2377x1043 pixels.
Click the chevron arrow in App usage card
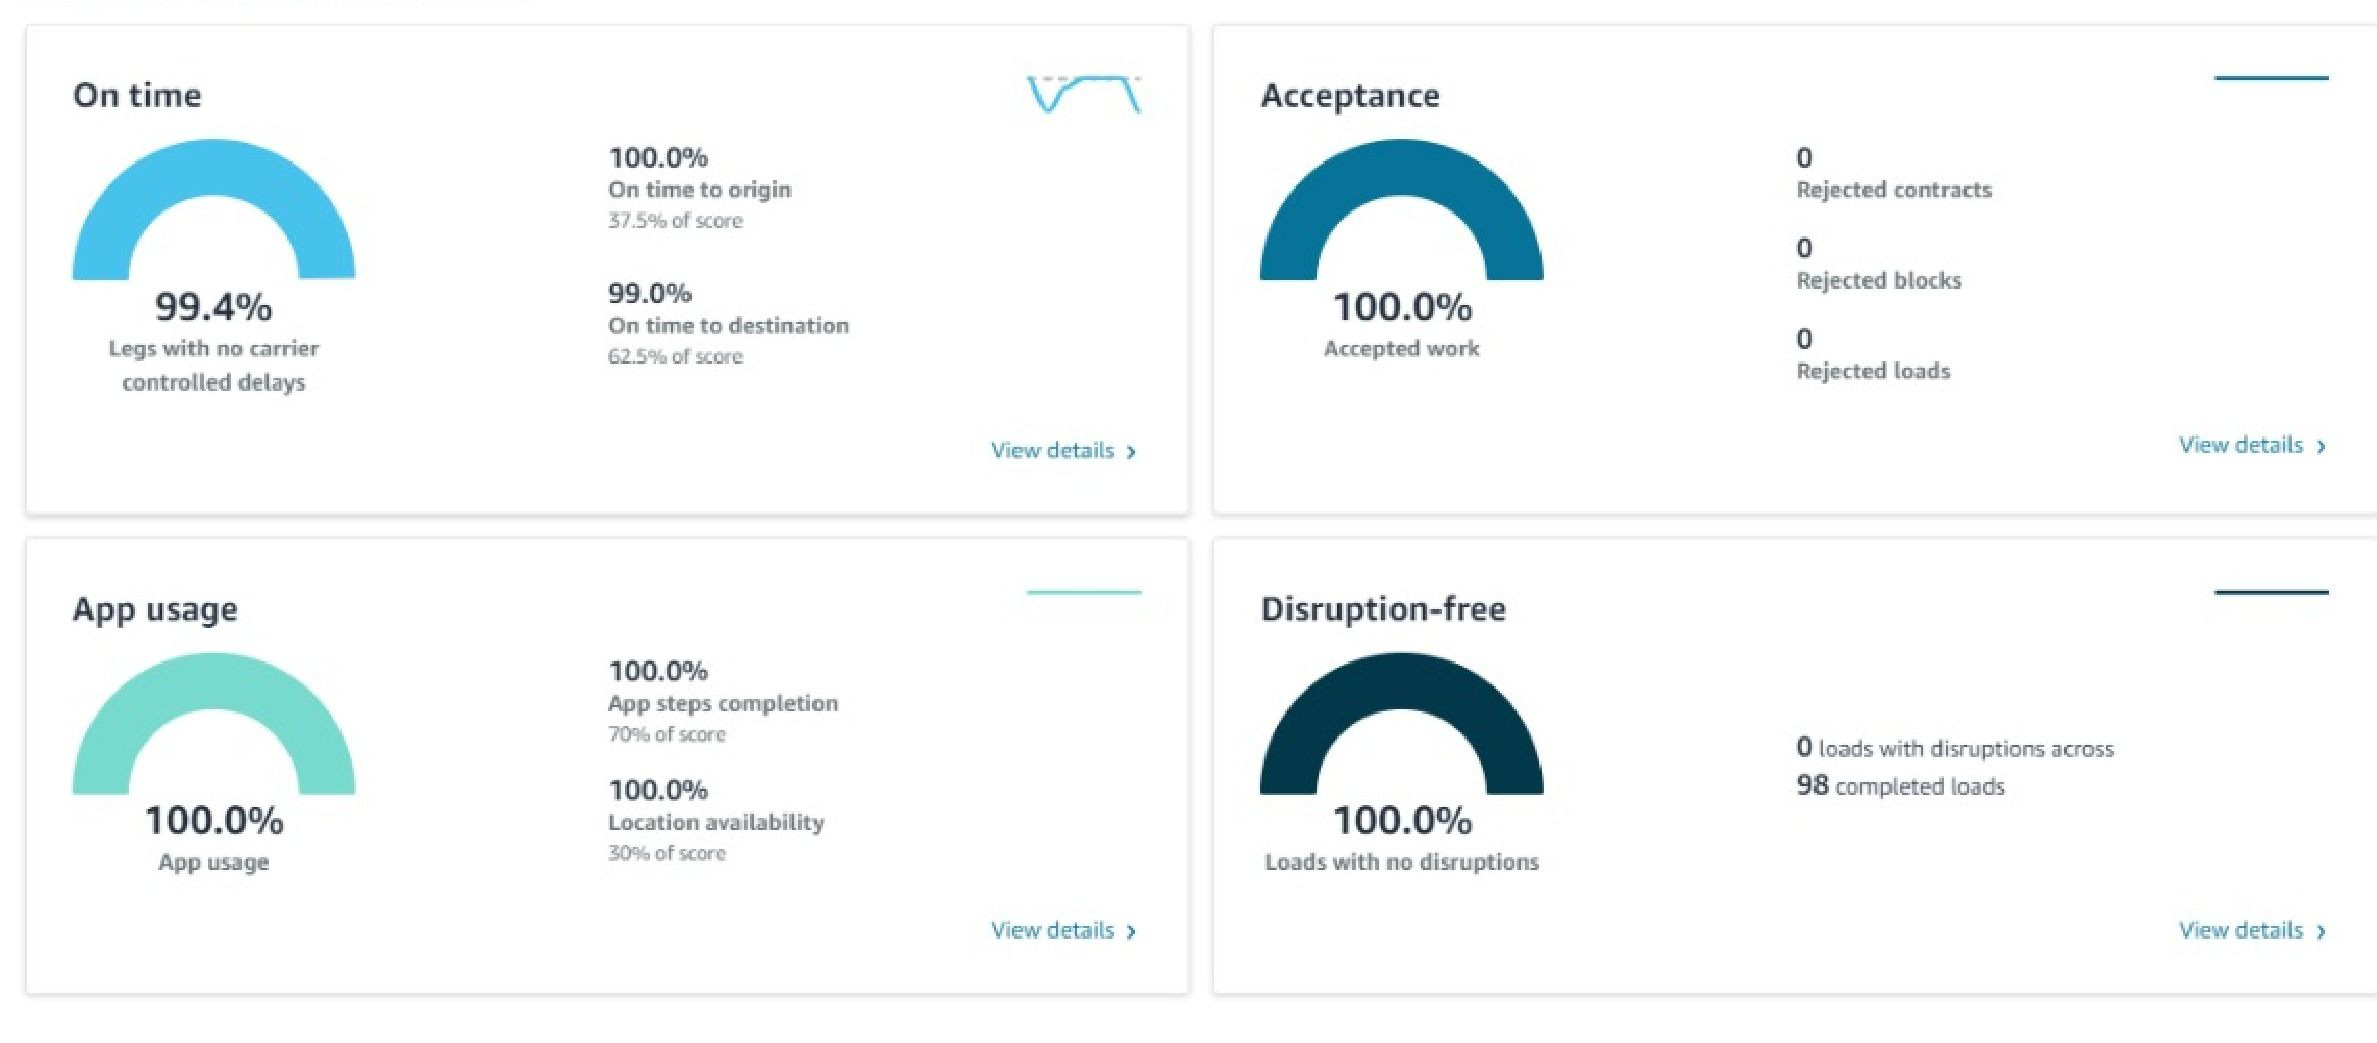click(1132, 932)
